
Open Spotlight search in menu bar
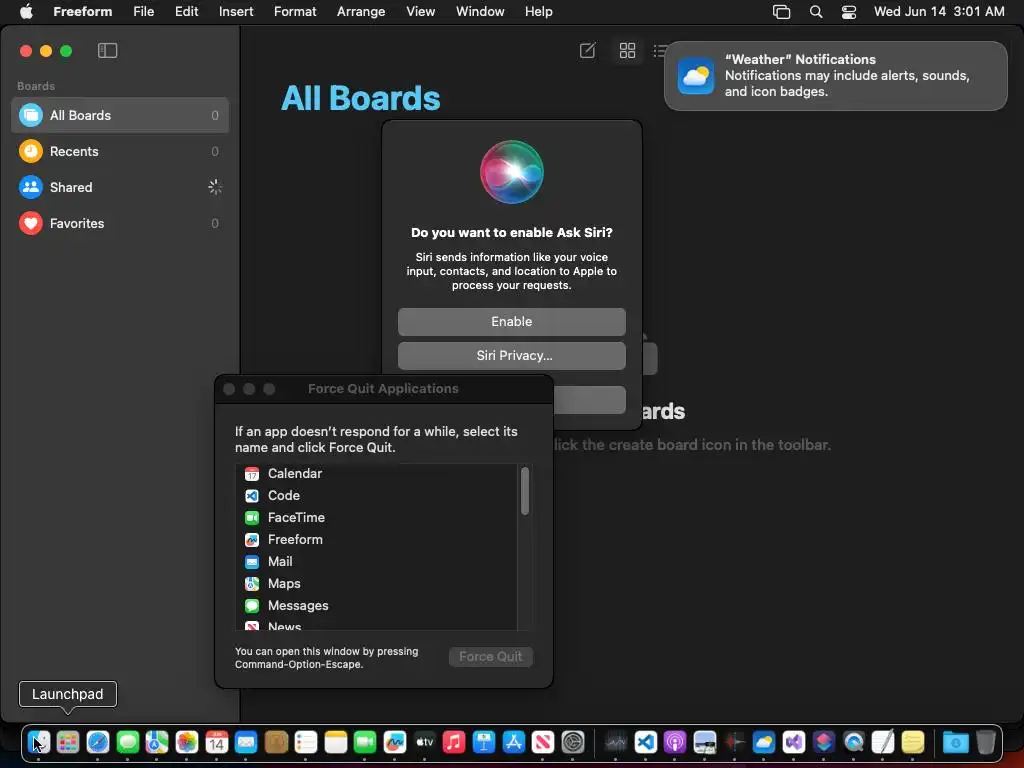816,12
